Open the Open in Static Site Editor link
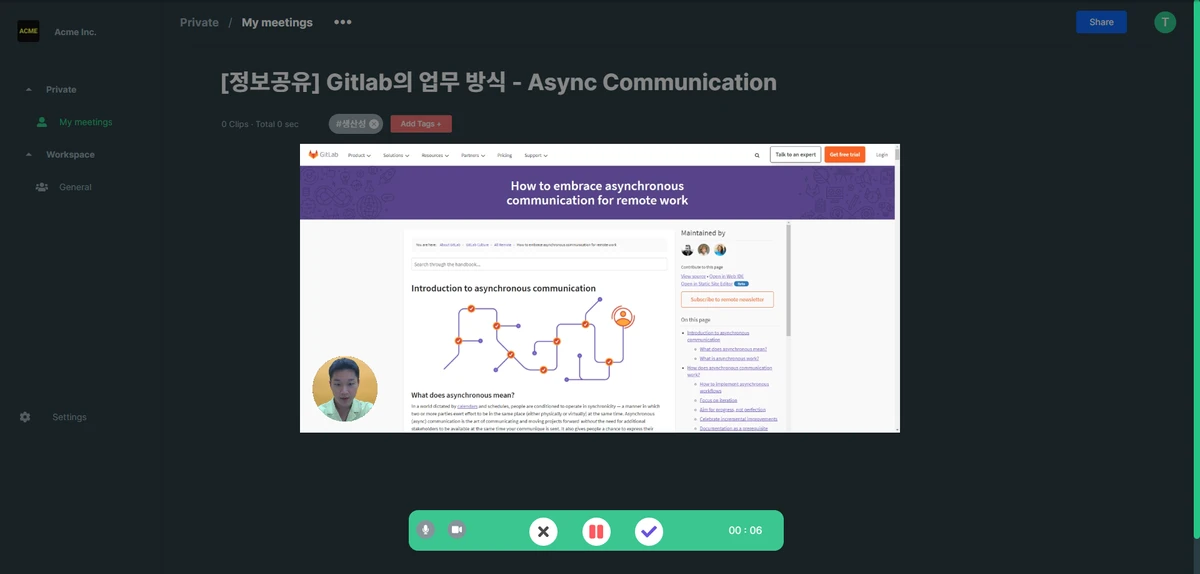This screenshot has width=1200, height=574. click(706, 284)
